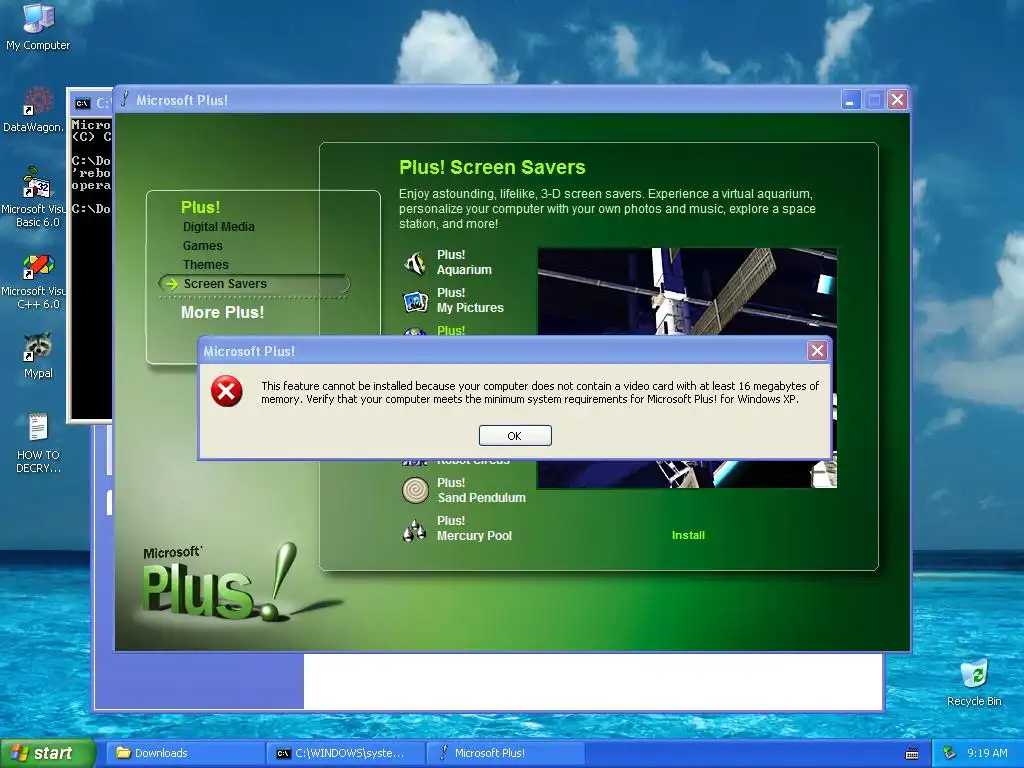Image resolution: width=1024 pixels, height=768 pixels.
Task: Click the command prompt window icon
Action: click(x=82, y=103)
